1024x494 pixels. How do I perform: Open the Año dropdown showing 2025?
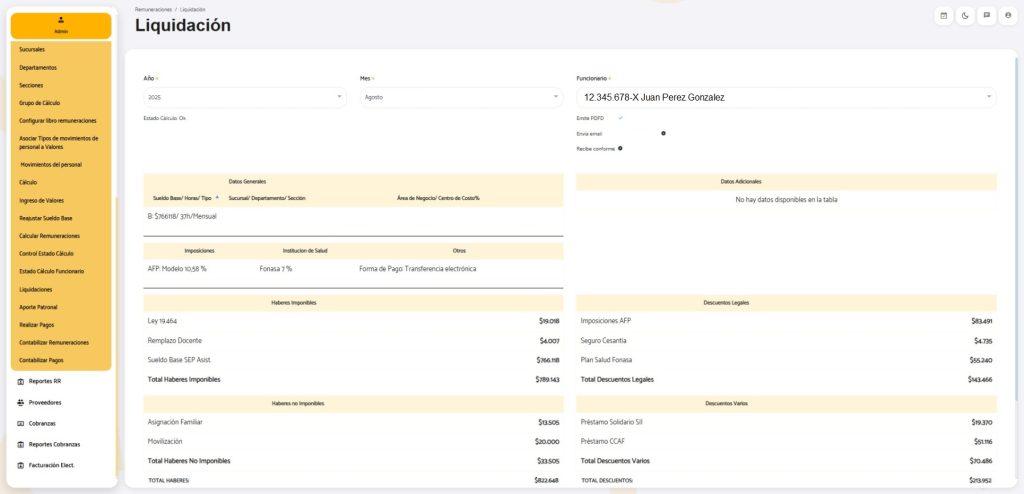[x=245, y=97]
